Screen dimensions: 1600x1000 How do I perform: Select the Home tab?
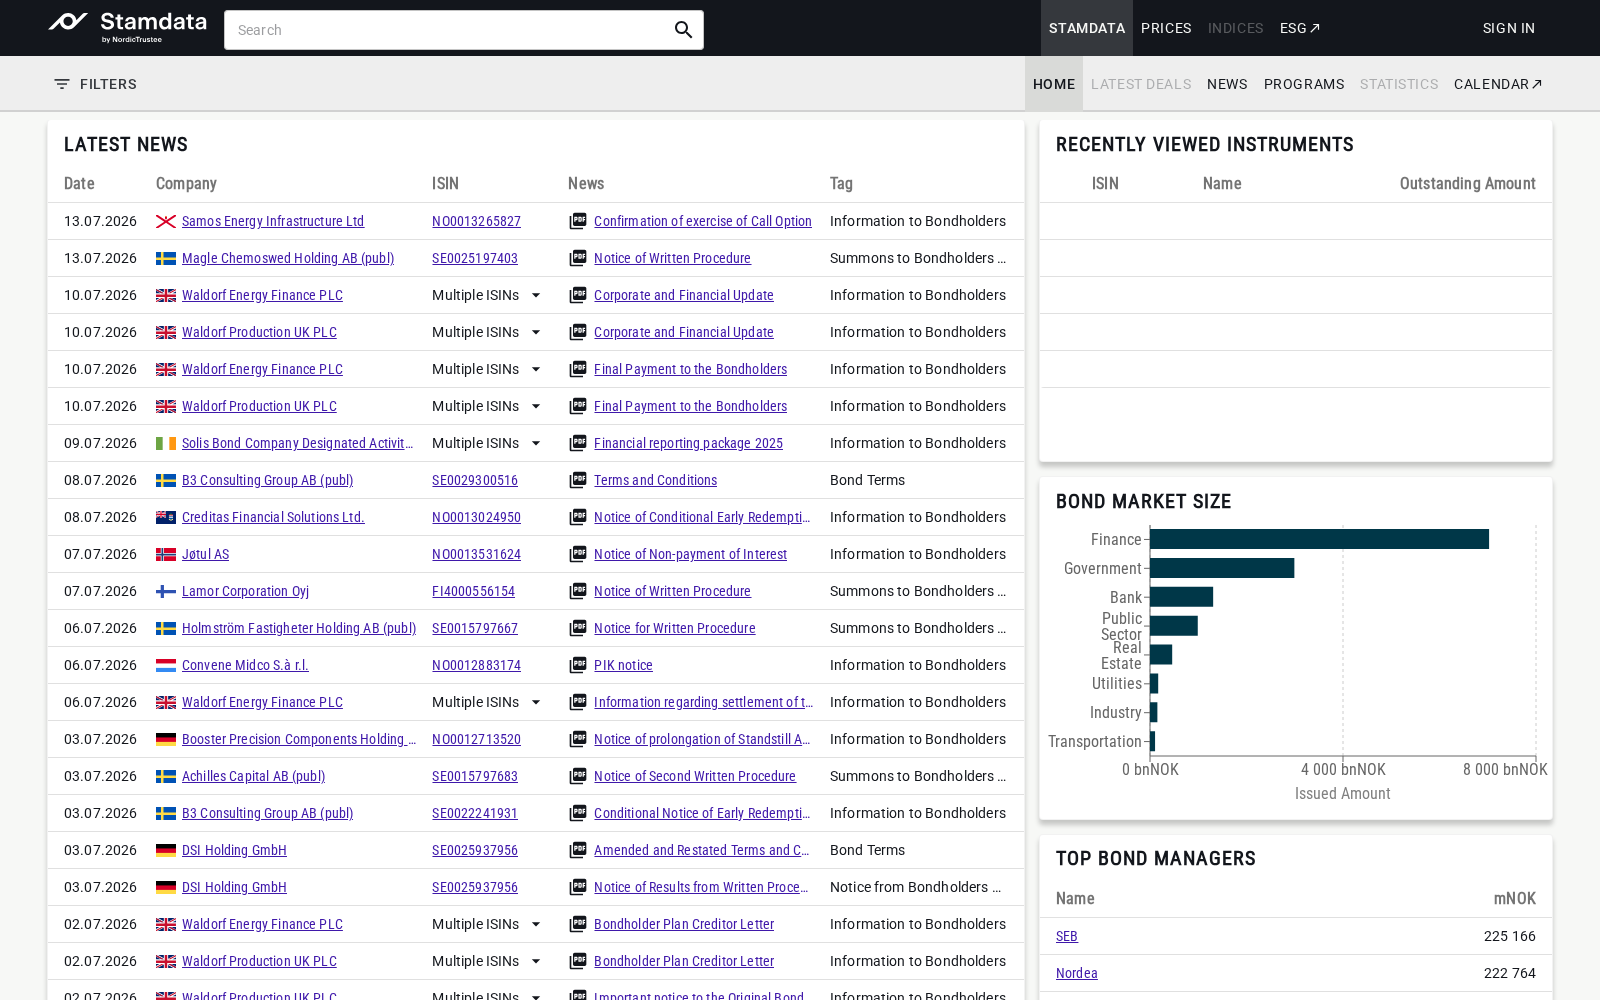click(1054, 84)
